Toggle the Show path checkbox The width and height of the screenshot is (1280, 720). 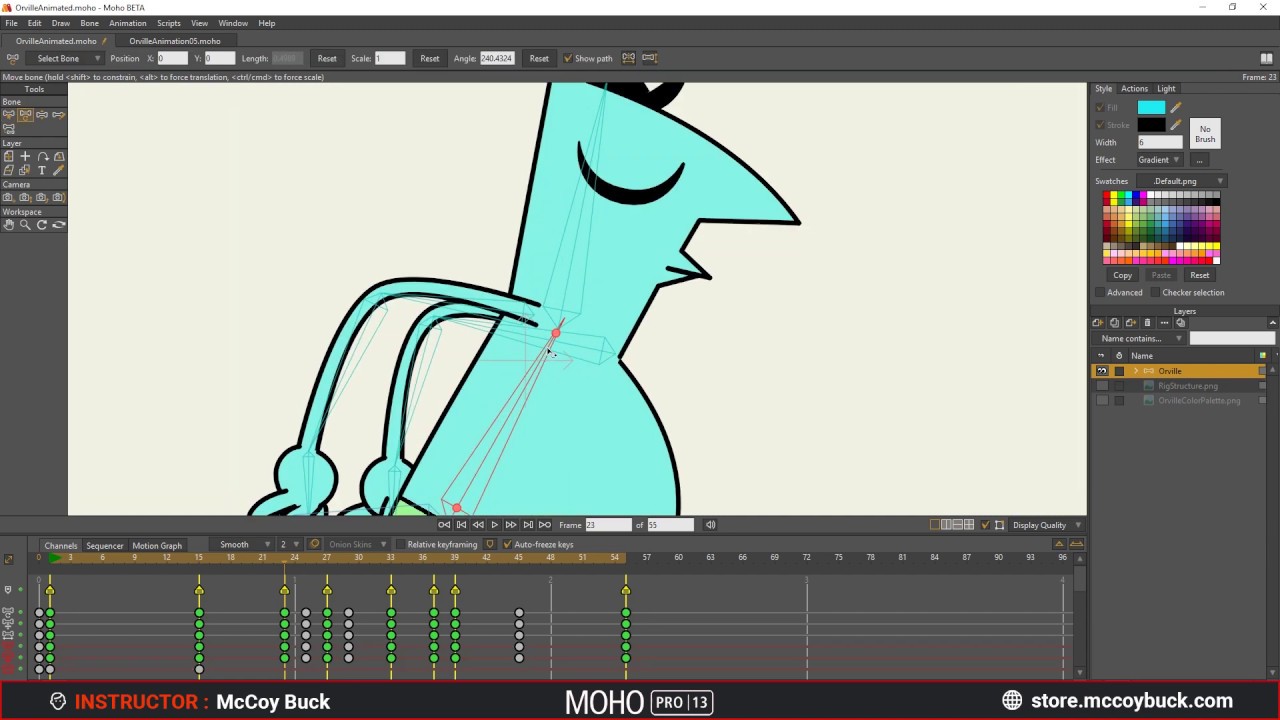[x=568, y=58]
